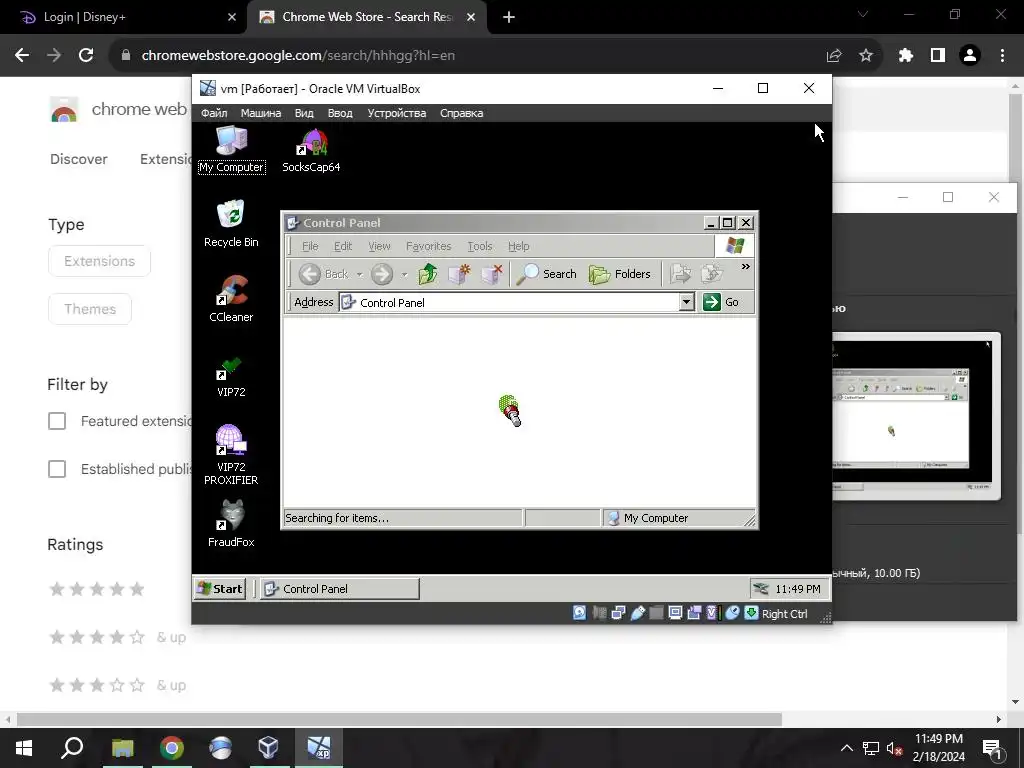Screen dimensions: 1024x768
Task: Click the XP Start button
Action: 220,589
